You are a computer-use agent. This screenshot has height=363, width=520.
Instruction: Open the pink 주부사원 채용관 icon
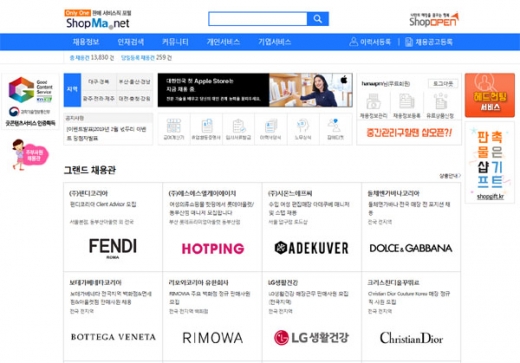30,154
